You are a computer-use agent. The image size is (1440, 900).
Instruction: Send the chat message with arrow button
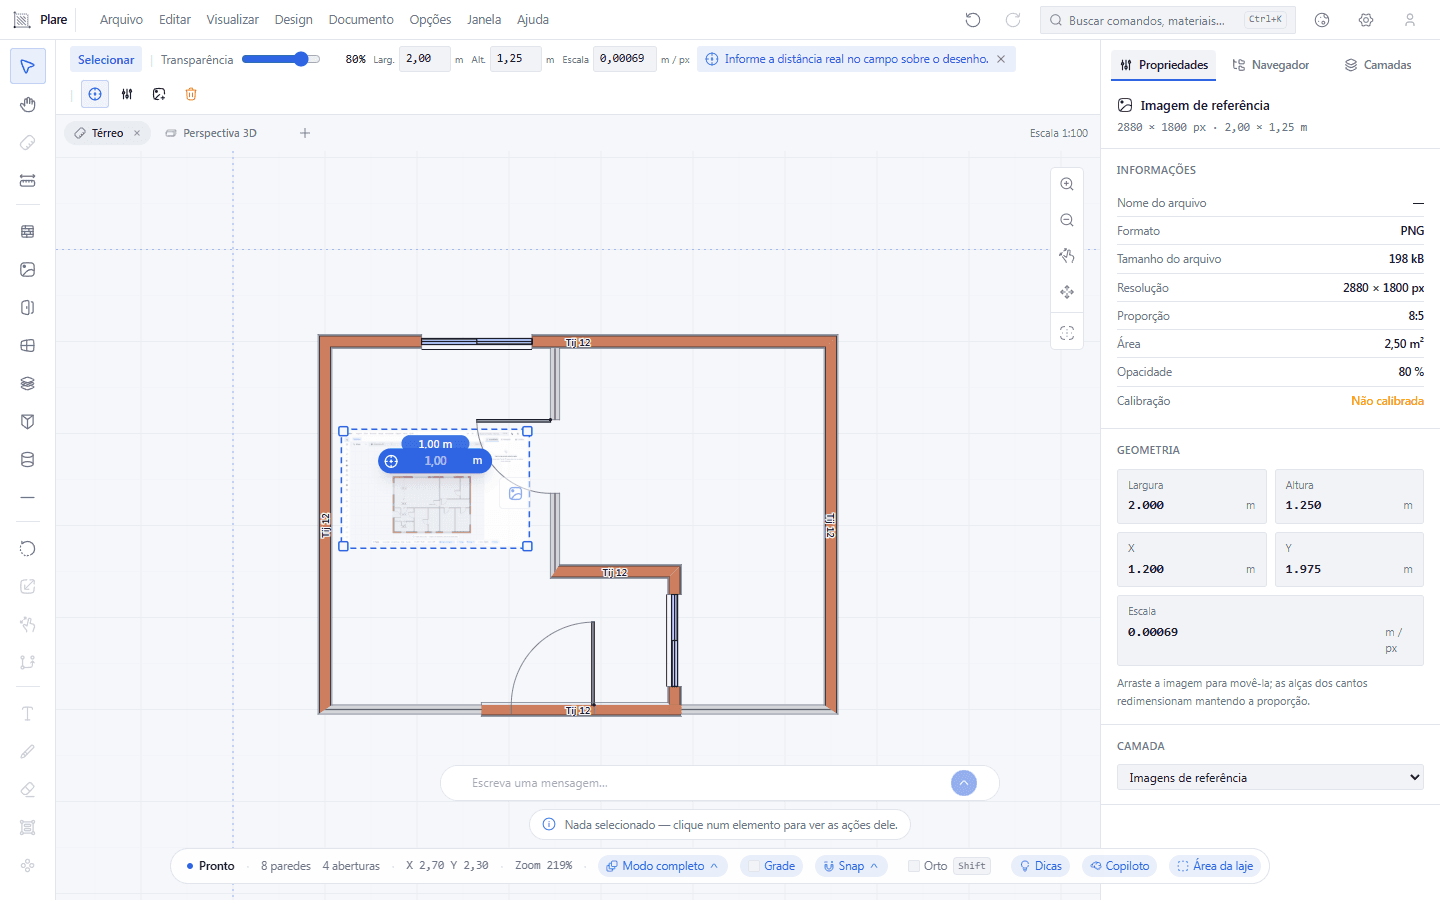pos(964,783)
